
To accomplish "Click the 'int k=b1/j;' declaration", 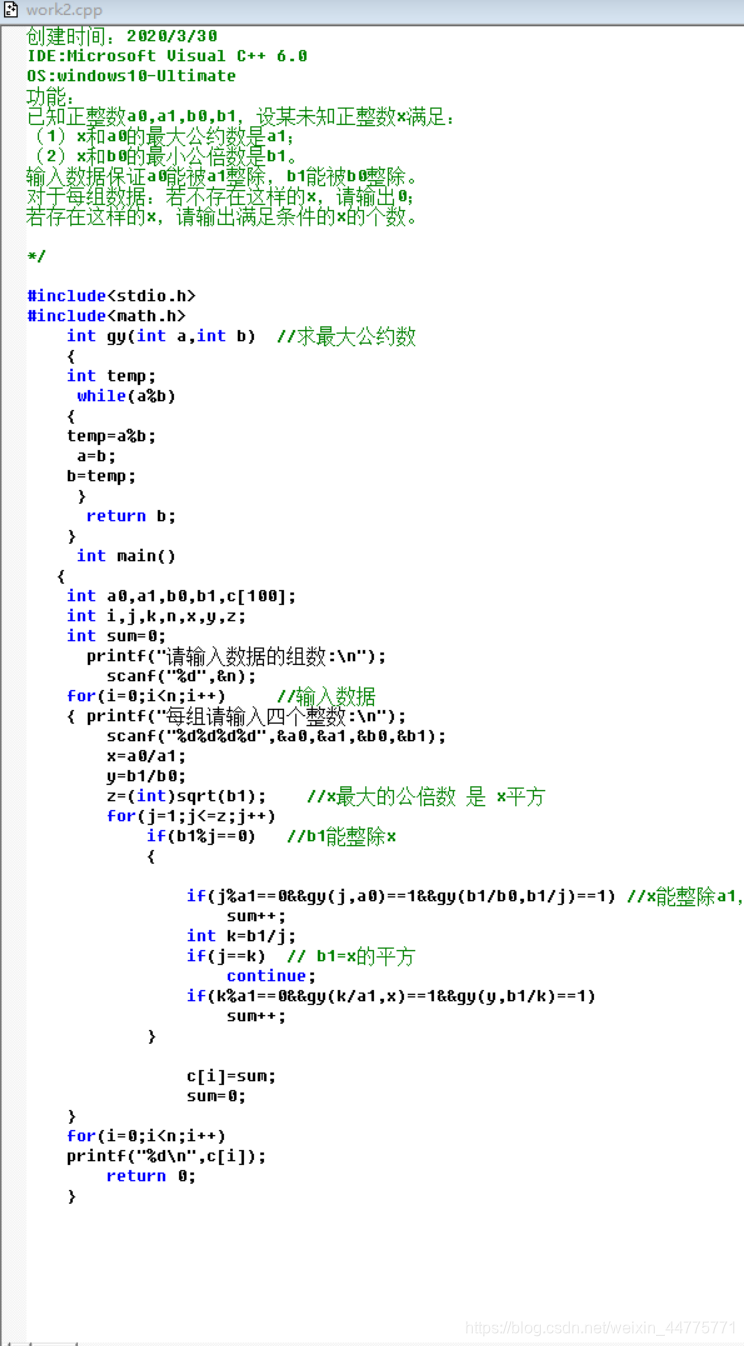I will (x=241, y=936).
